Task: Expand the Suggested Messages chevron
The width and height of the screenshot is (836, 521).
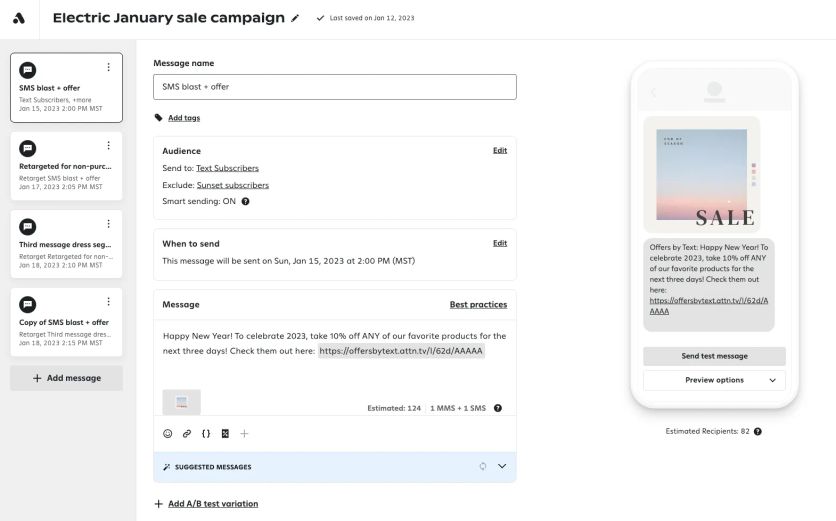Action: click(502, 466)
